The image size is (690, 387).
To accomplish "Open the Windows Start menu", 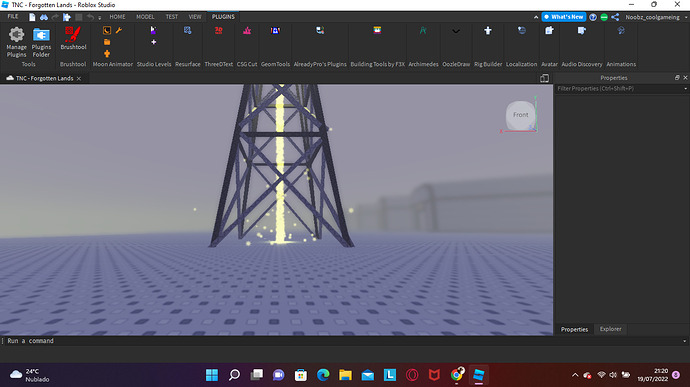I will tap(212, 375).
